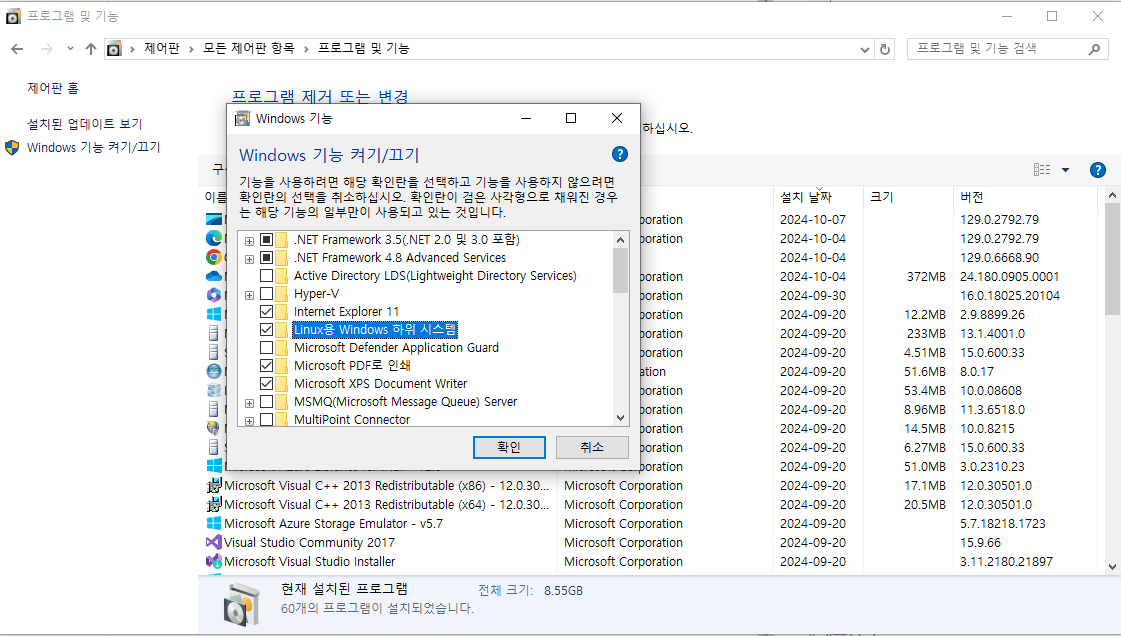Click Visual Studio Community 2017 icon
The width and height of the screenshot is (1121, 636).
pos(213,542)
